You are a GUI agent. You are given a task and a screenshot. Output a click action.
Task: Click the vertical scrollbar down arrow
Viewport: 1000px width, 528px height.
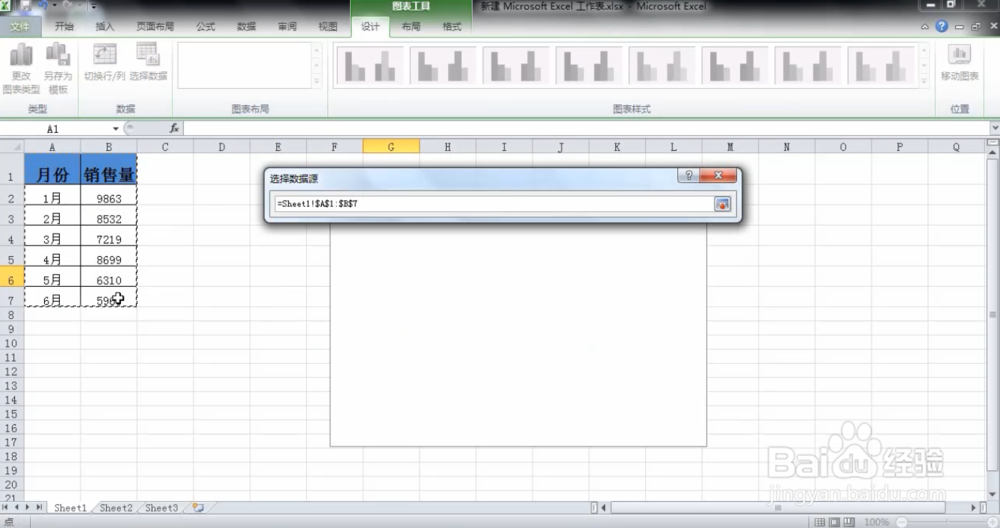tap(992, 494)
